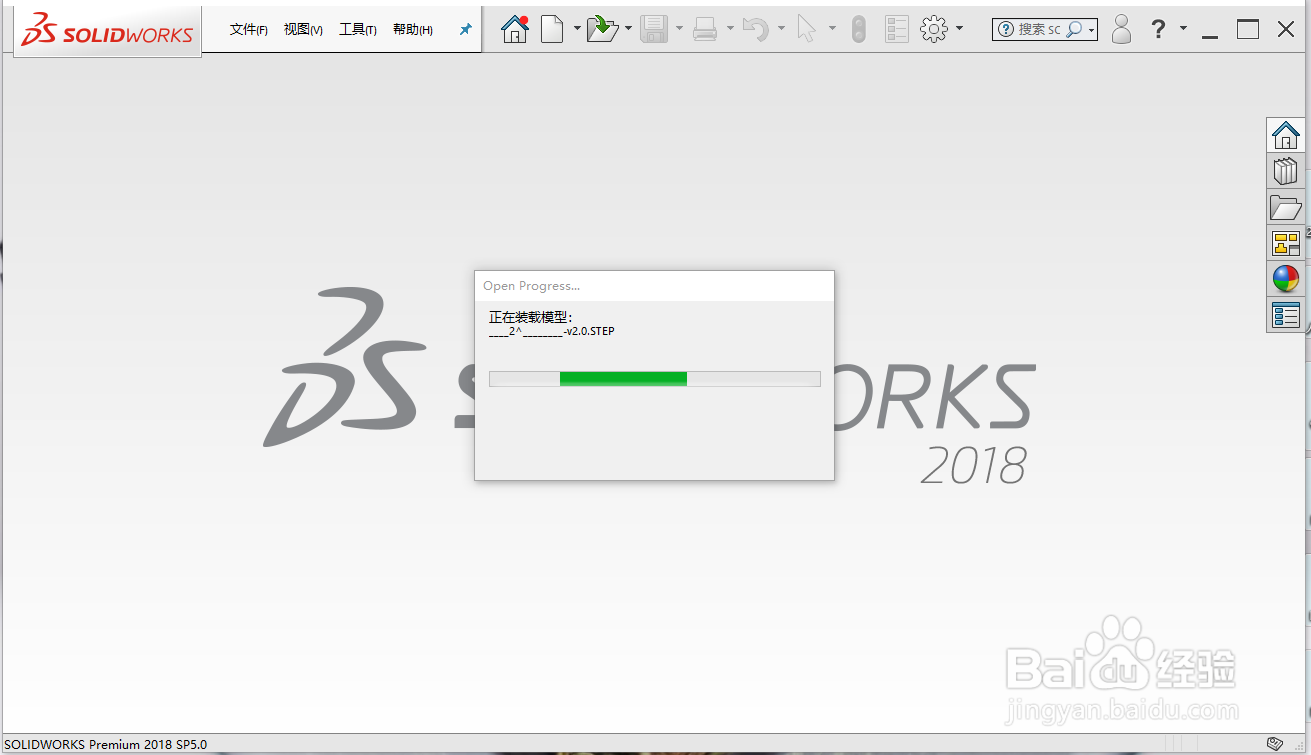Click the New document icon
The width and height of the screenshot is (1311, 755).
(552, 29)
